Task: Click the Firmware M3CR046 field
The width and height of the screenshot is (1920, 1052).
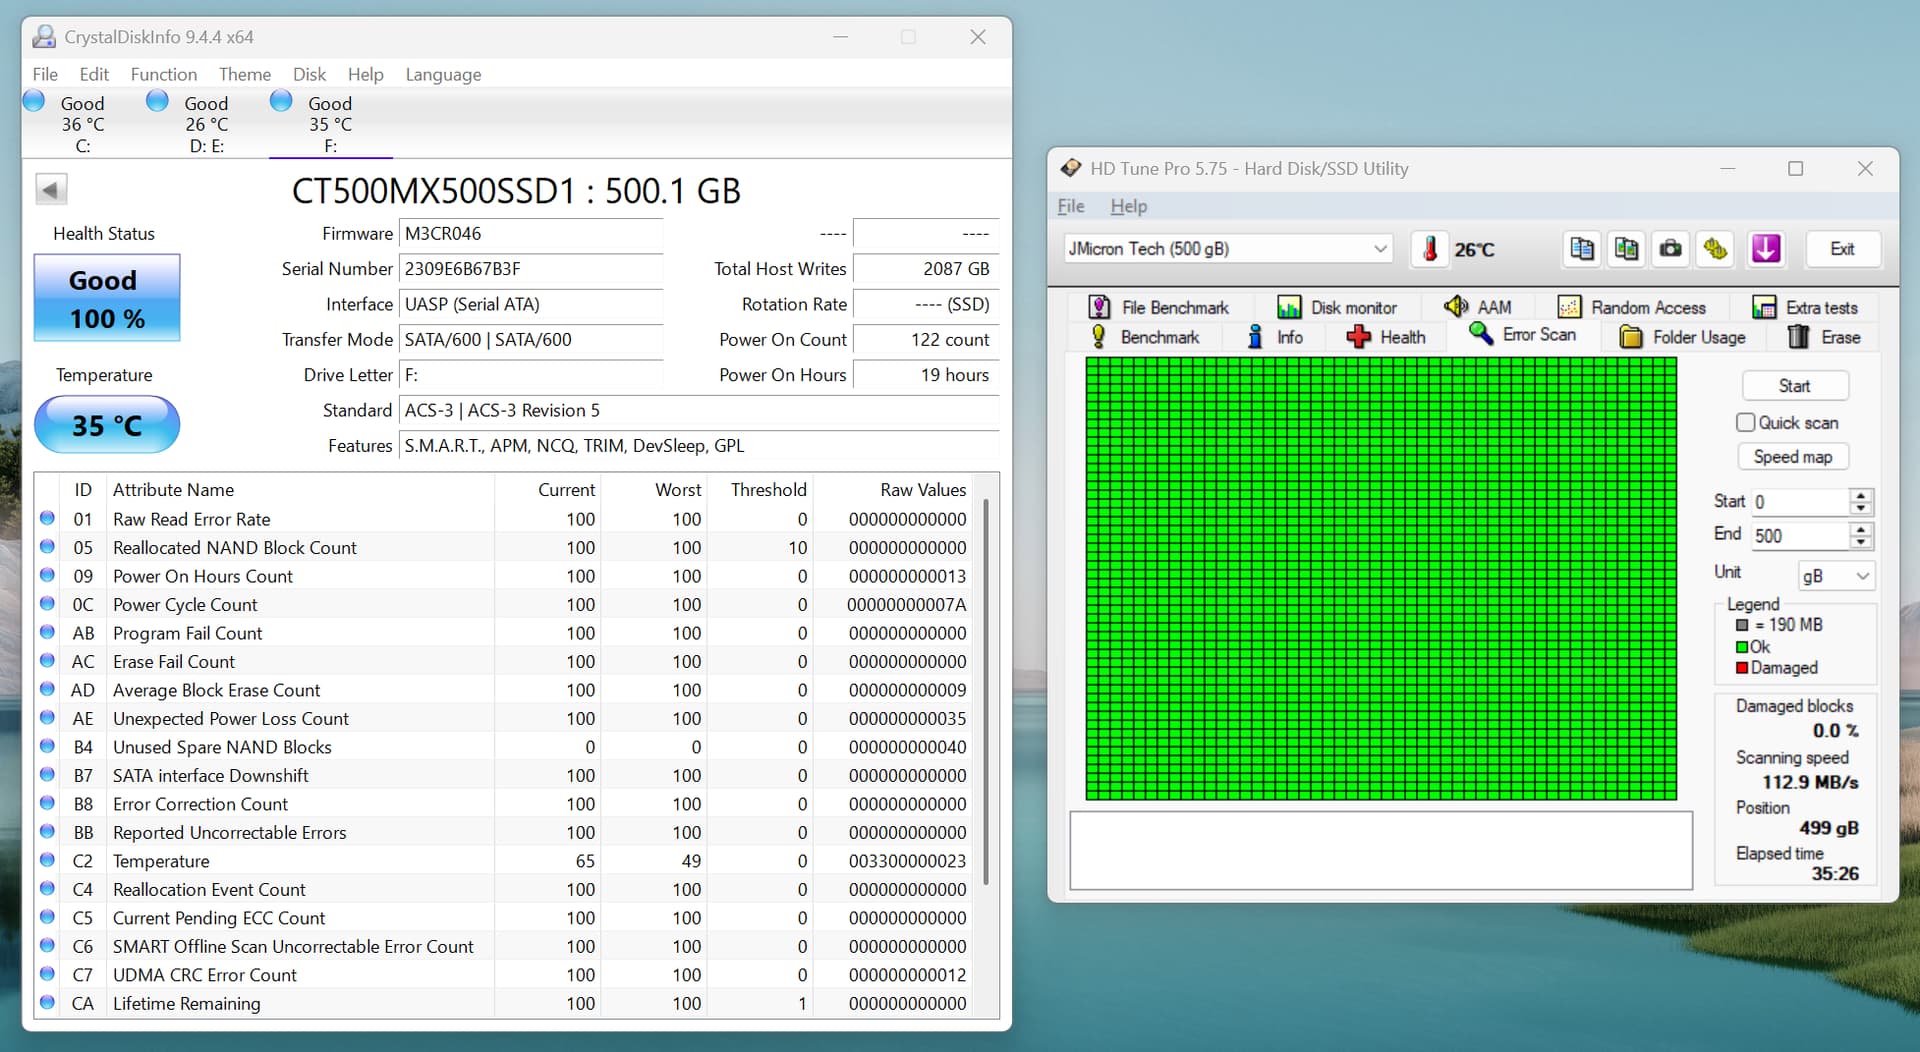Action: [x=531, y=234]
